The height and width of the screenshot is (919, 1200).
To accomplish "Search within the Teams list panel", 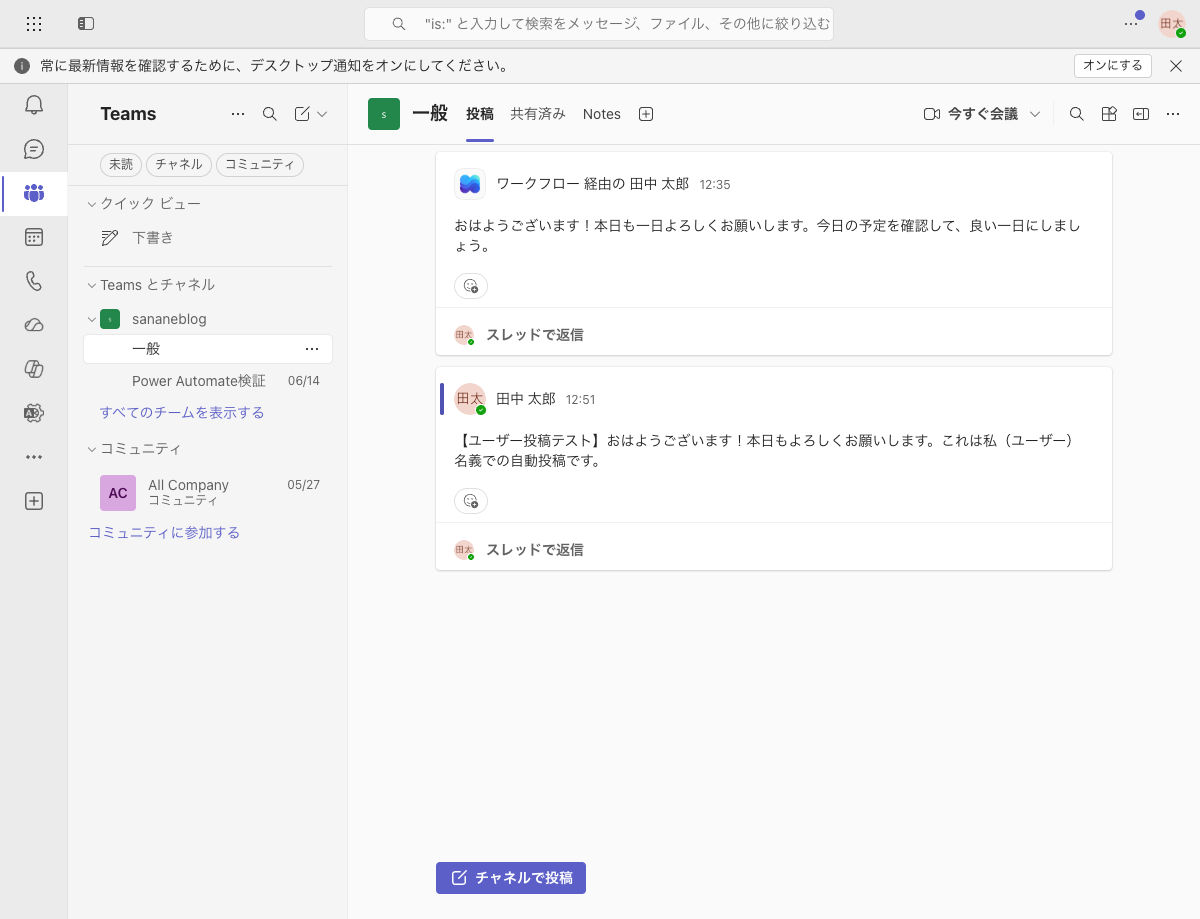I will click(270, 114).
